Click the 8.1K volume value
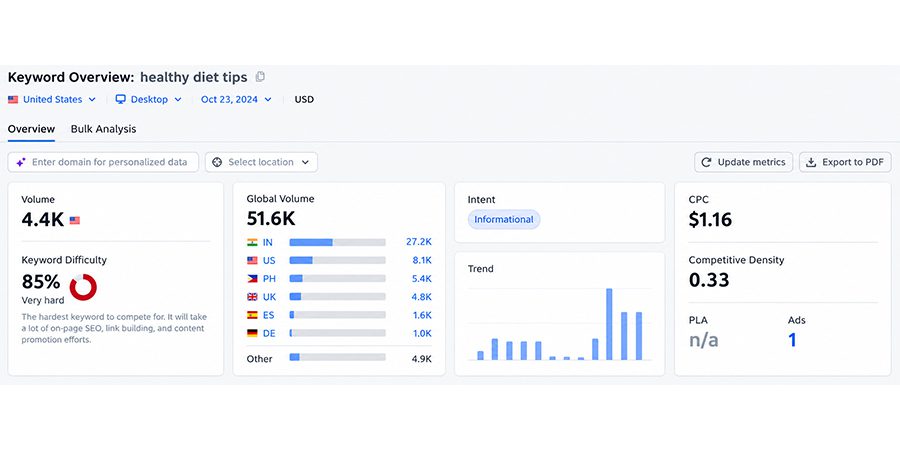Image resolution: width=900 pixels, height=450 pixels. [422, 261]
